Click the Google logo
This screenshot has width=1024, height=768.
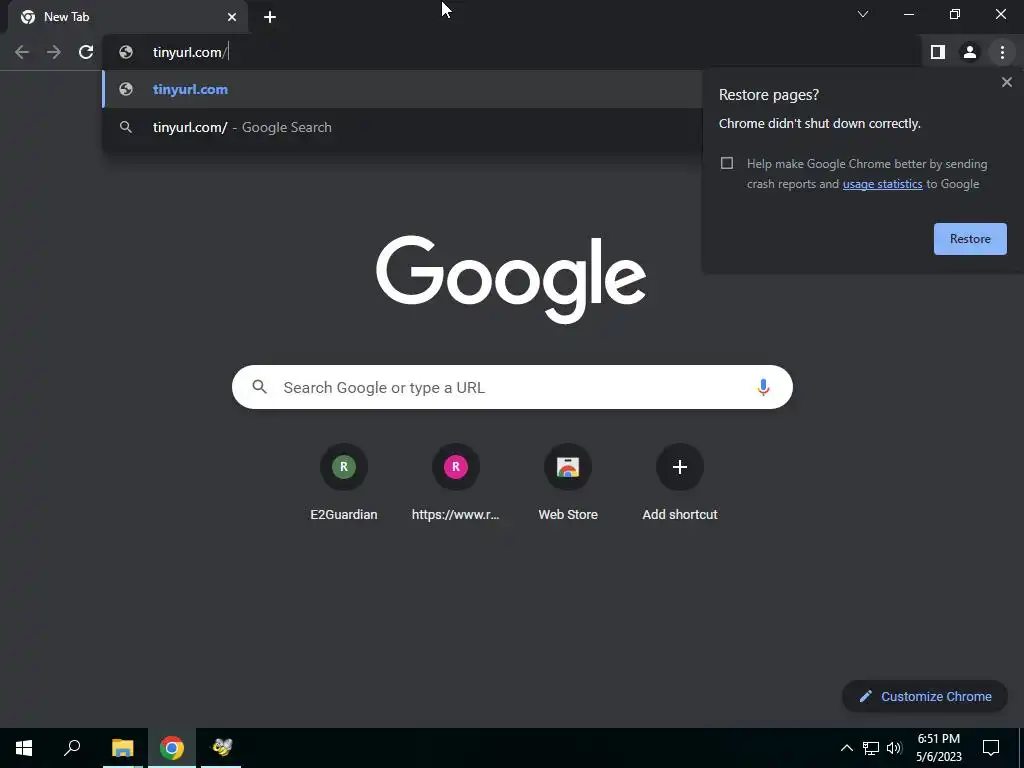coord(511,279)
